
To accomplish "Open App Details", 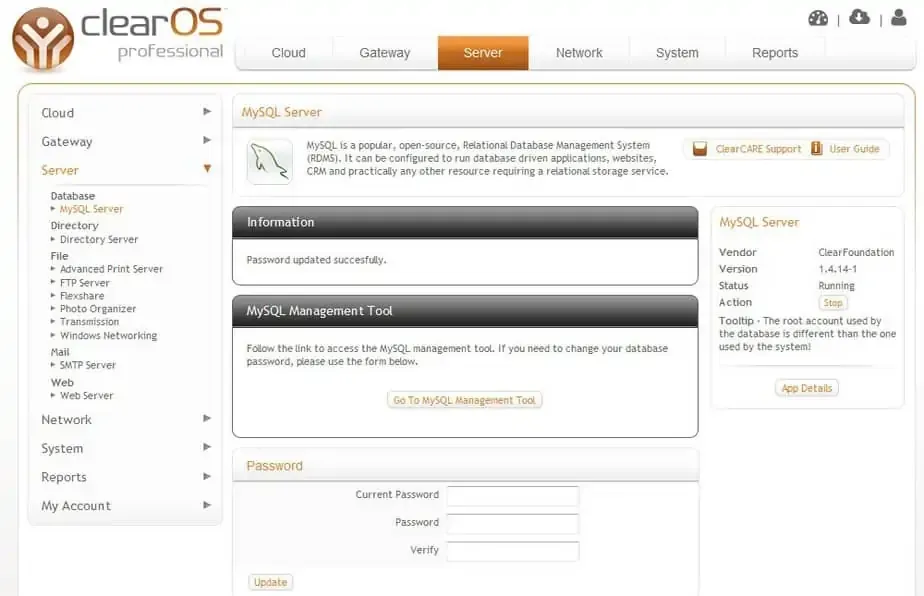I will 806,388.
